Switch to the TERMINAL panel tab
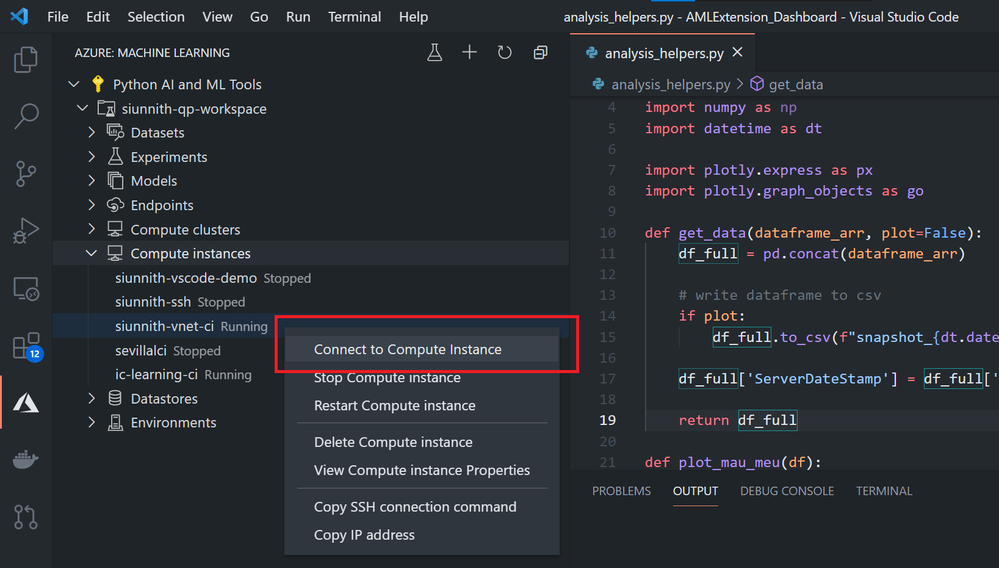This screenshot has width=999, height=568. coord(884,491)
